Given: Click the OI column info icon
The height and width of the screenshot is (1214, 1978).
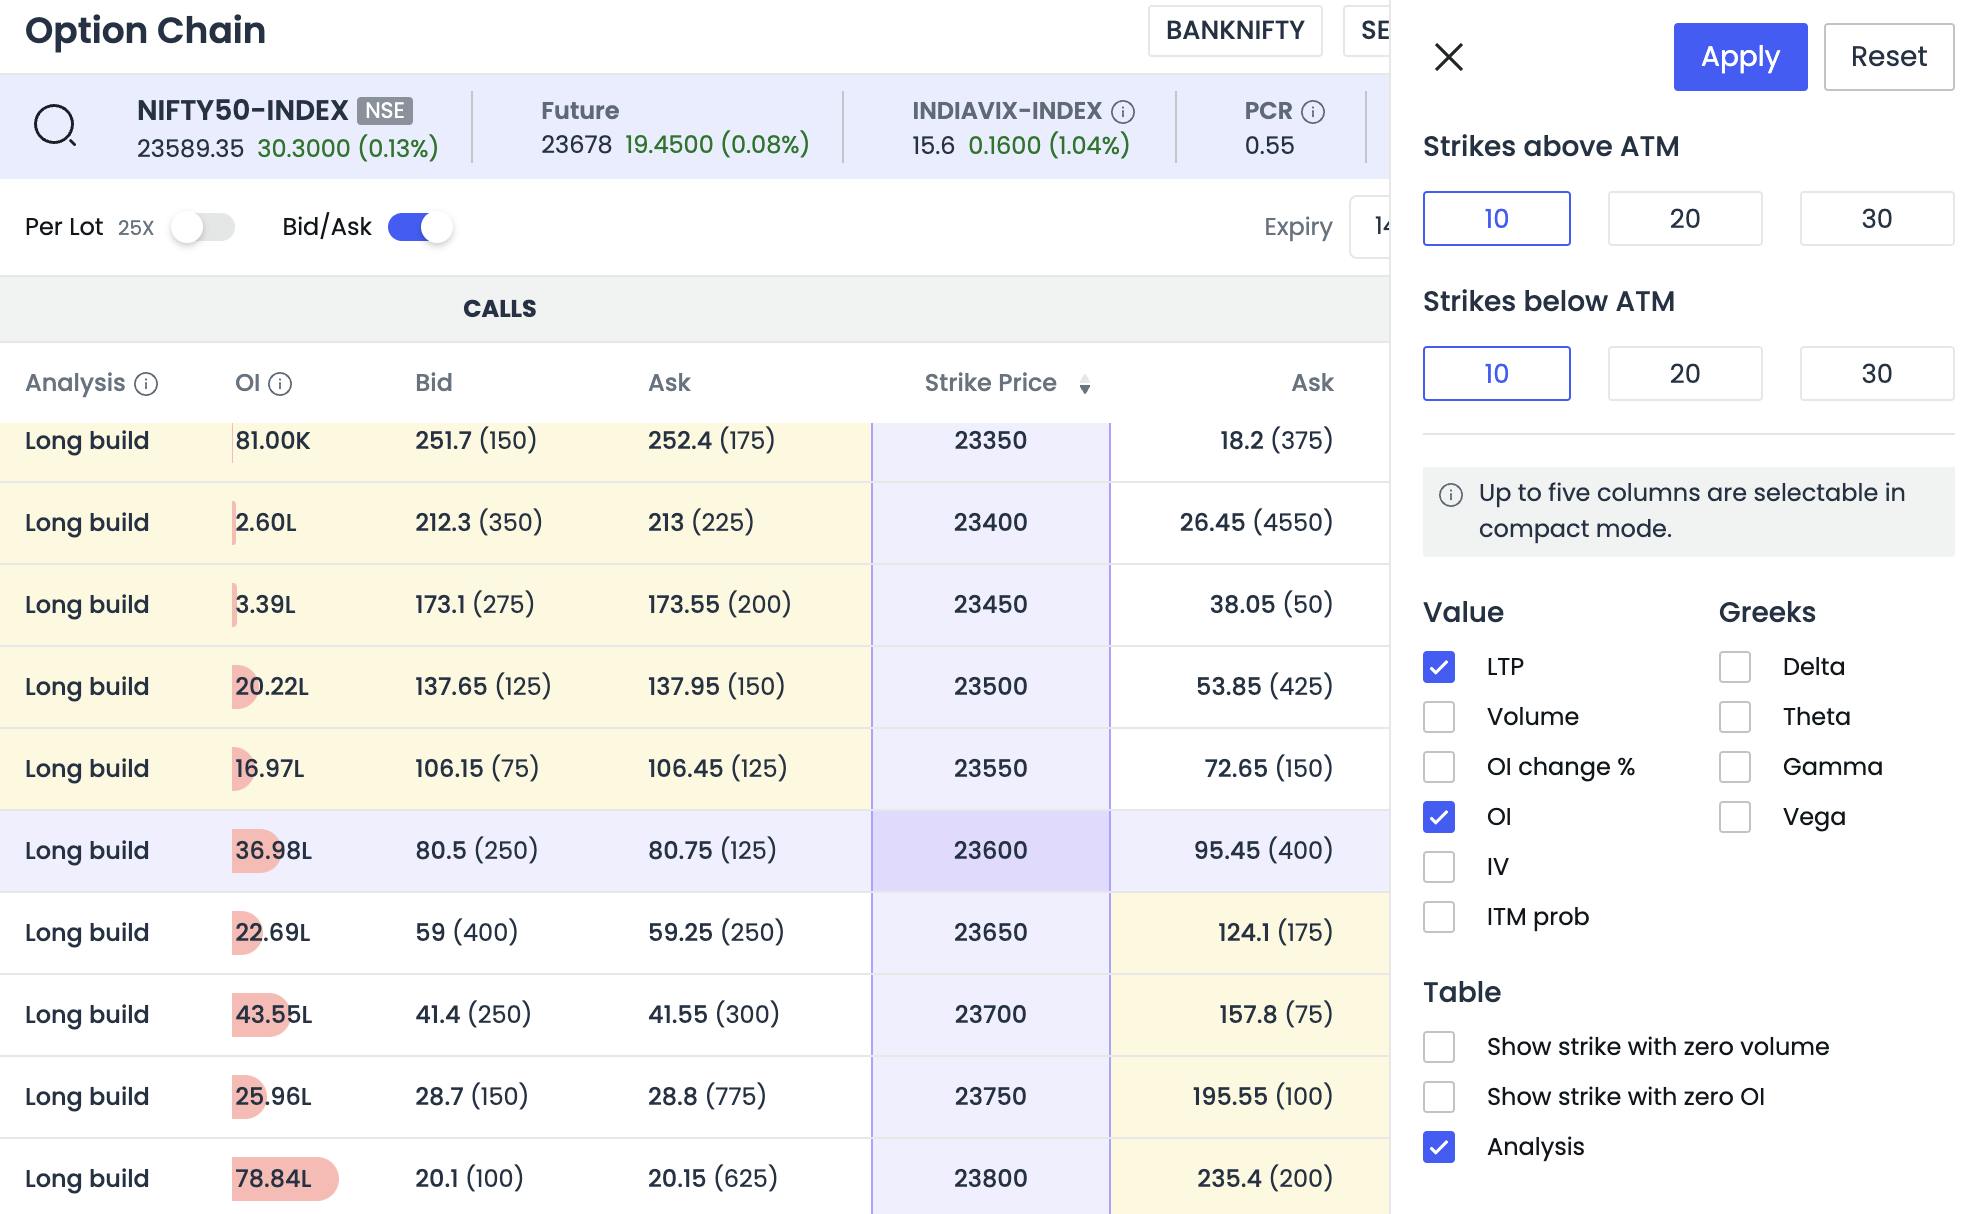Looking at the screenshot, I should [x=280, y=384].
